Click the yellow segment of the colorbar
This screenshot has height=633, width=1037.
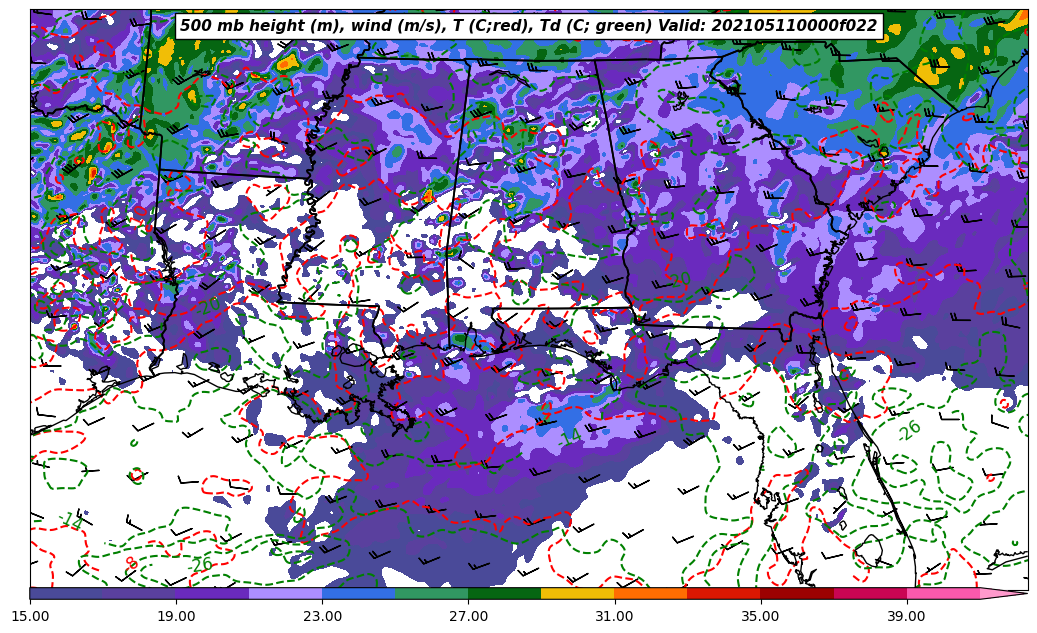[577, 593]
